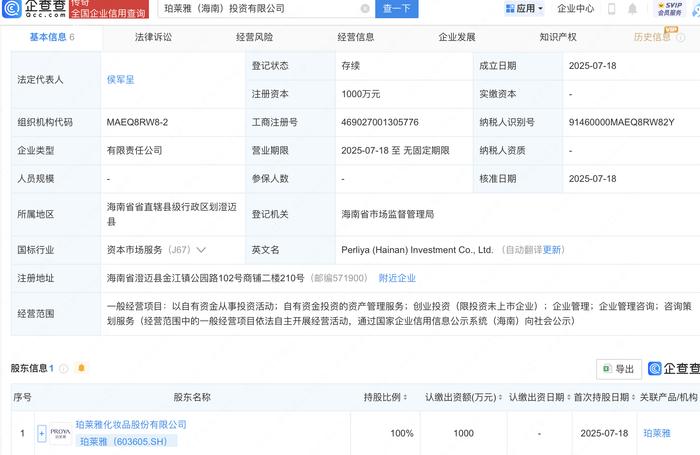700x455 pixels.
Task: Expand shareholder row with plus icon
Action: click(42, 433)
